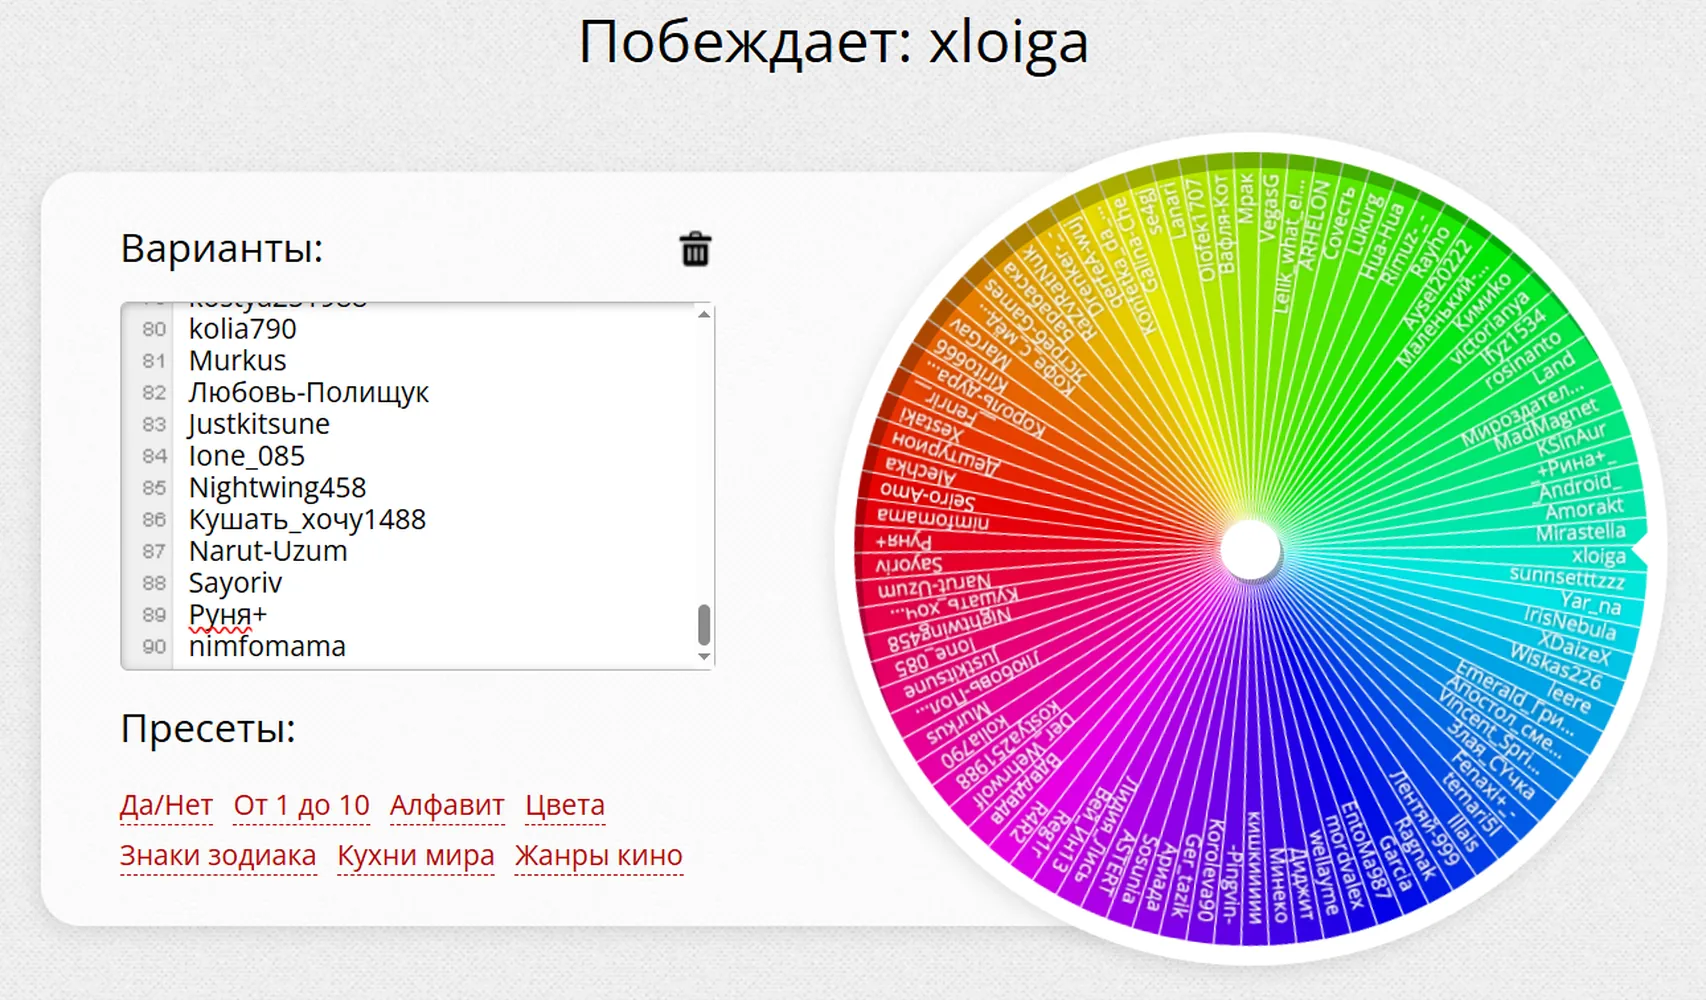Click the trash icon to clear variants
Image resolution: width=1706 pixels, height=1000 pixels.
pos(695,248)
